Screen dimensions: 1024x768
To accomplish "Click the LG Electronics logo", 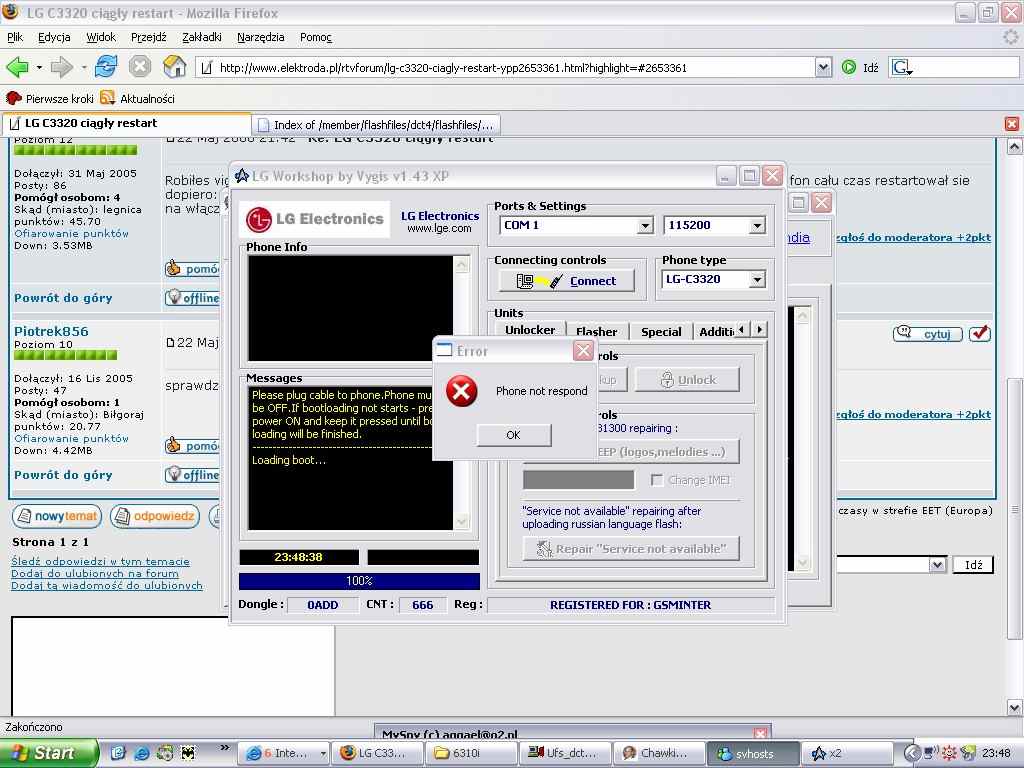I will point(316,219).
